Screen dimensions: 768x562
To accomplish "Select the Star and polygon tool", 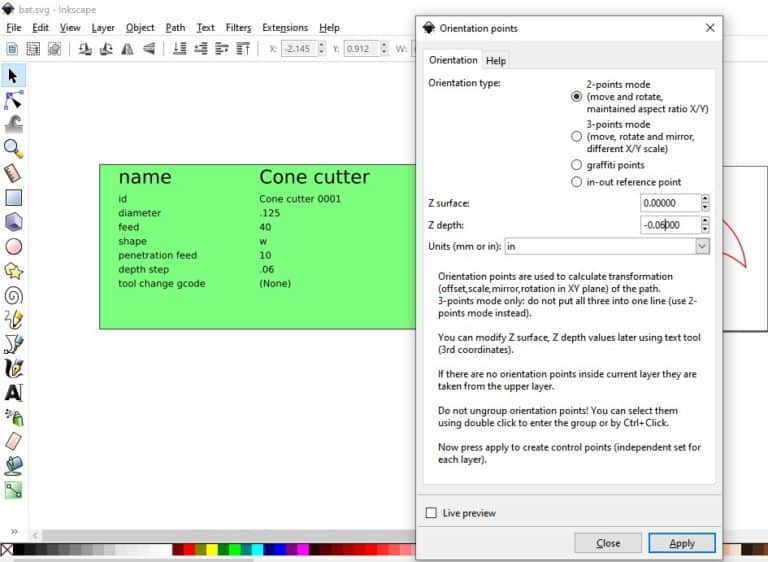I will tap(13, 271).
